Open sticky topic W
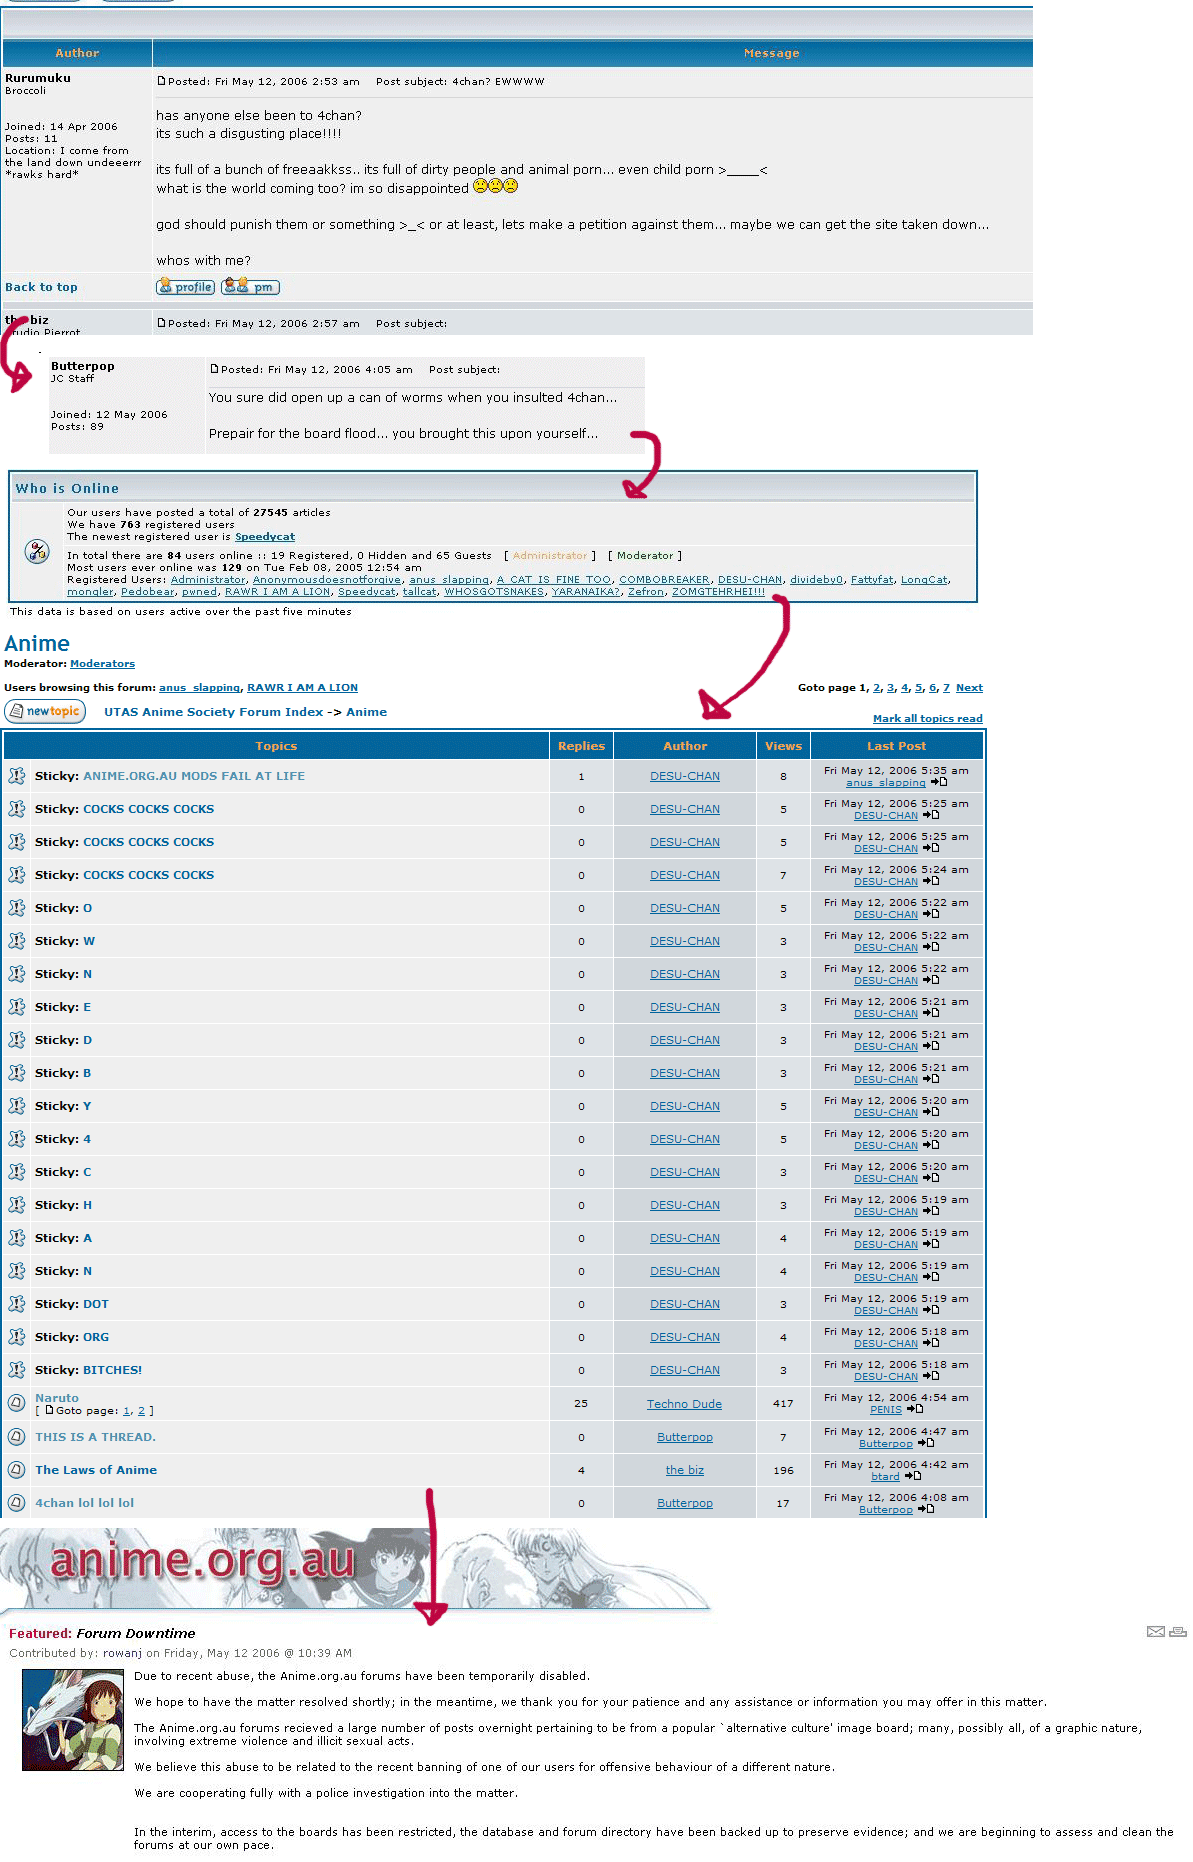Image resolution: width=1193 pixels, height=1862 pixels. pyautogui.click(x=89, y=941)
